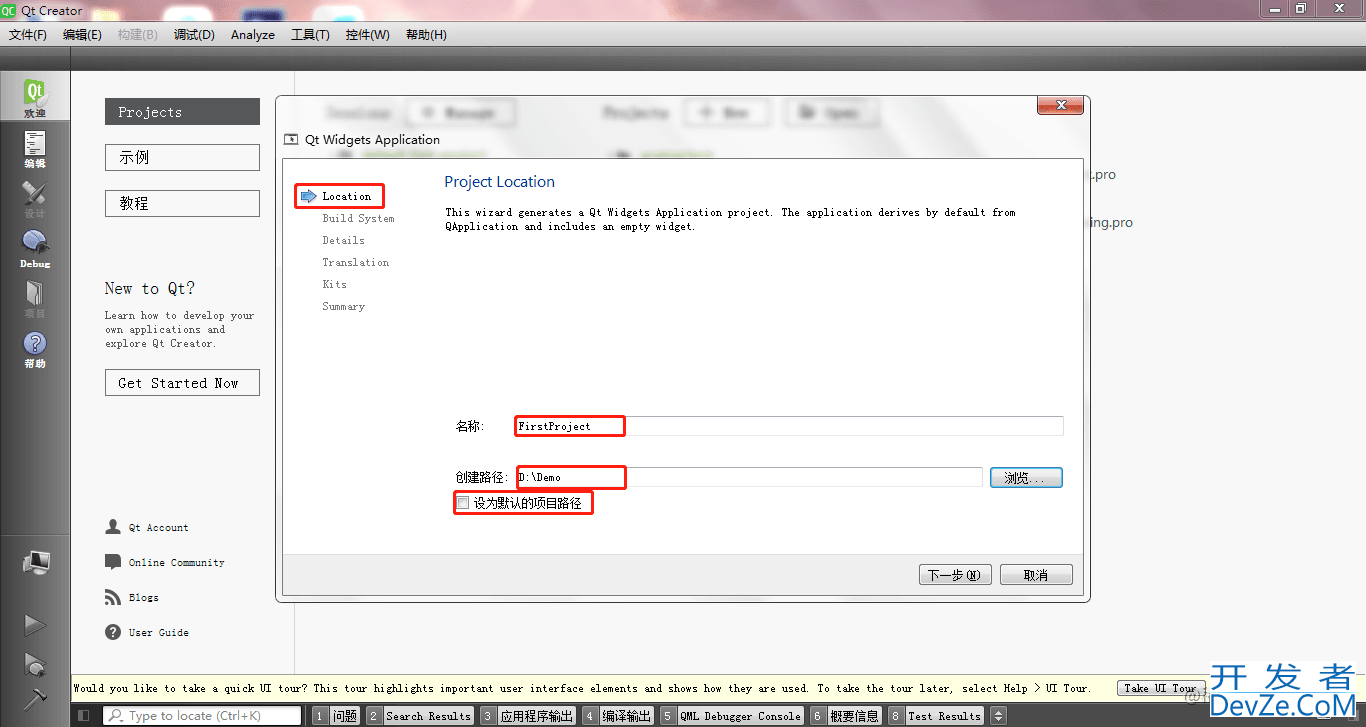Screen dimensions: 1366x727
Task: Click 取消 to cancel the wizard
Action: point(1036,575)
